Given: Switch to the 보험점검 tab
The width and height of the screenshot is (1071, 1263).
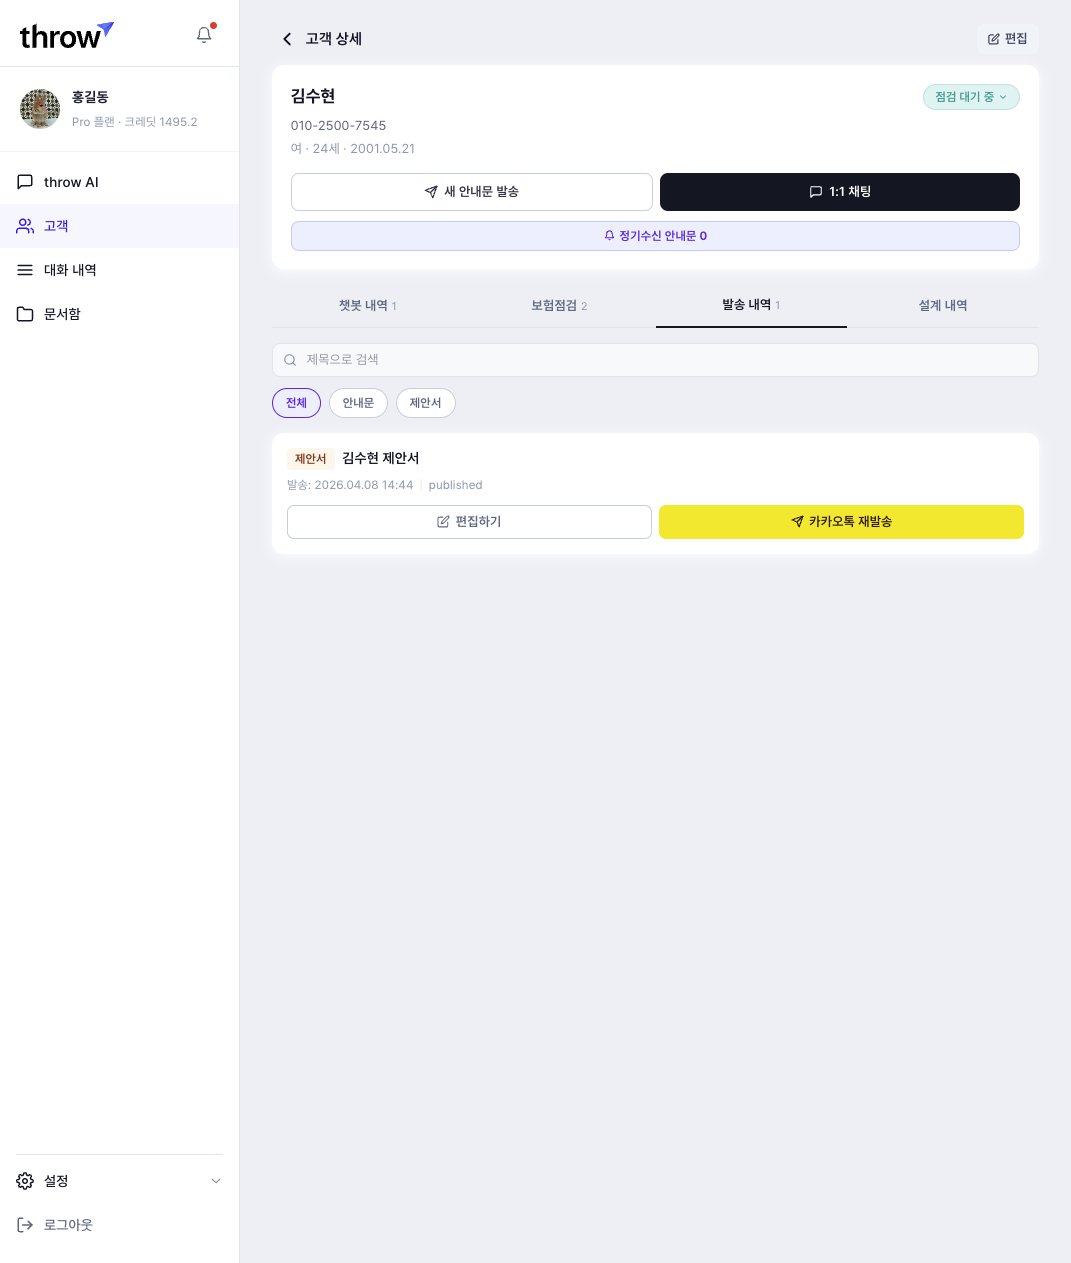Looking at the screenshot, I should click(x=558, y=306).
